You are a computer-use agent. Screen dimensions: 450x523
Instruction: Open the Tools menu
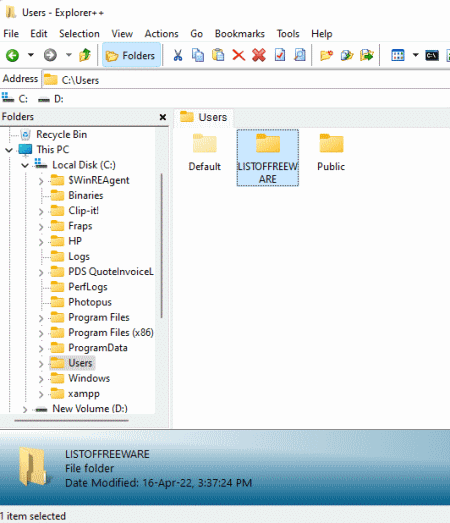click(288, 34)
